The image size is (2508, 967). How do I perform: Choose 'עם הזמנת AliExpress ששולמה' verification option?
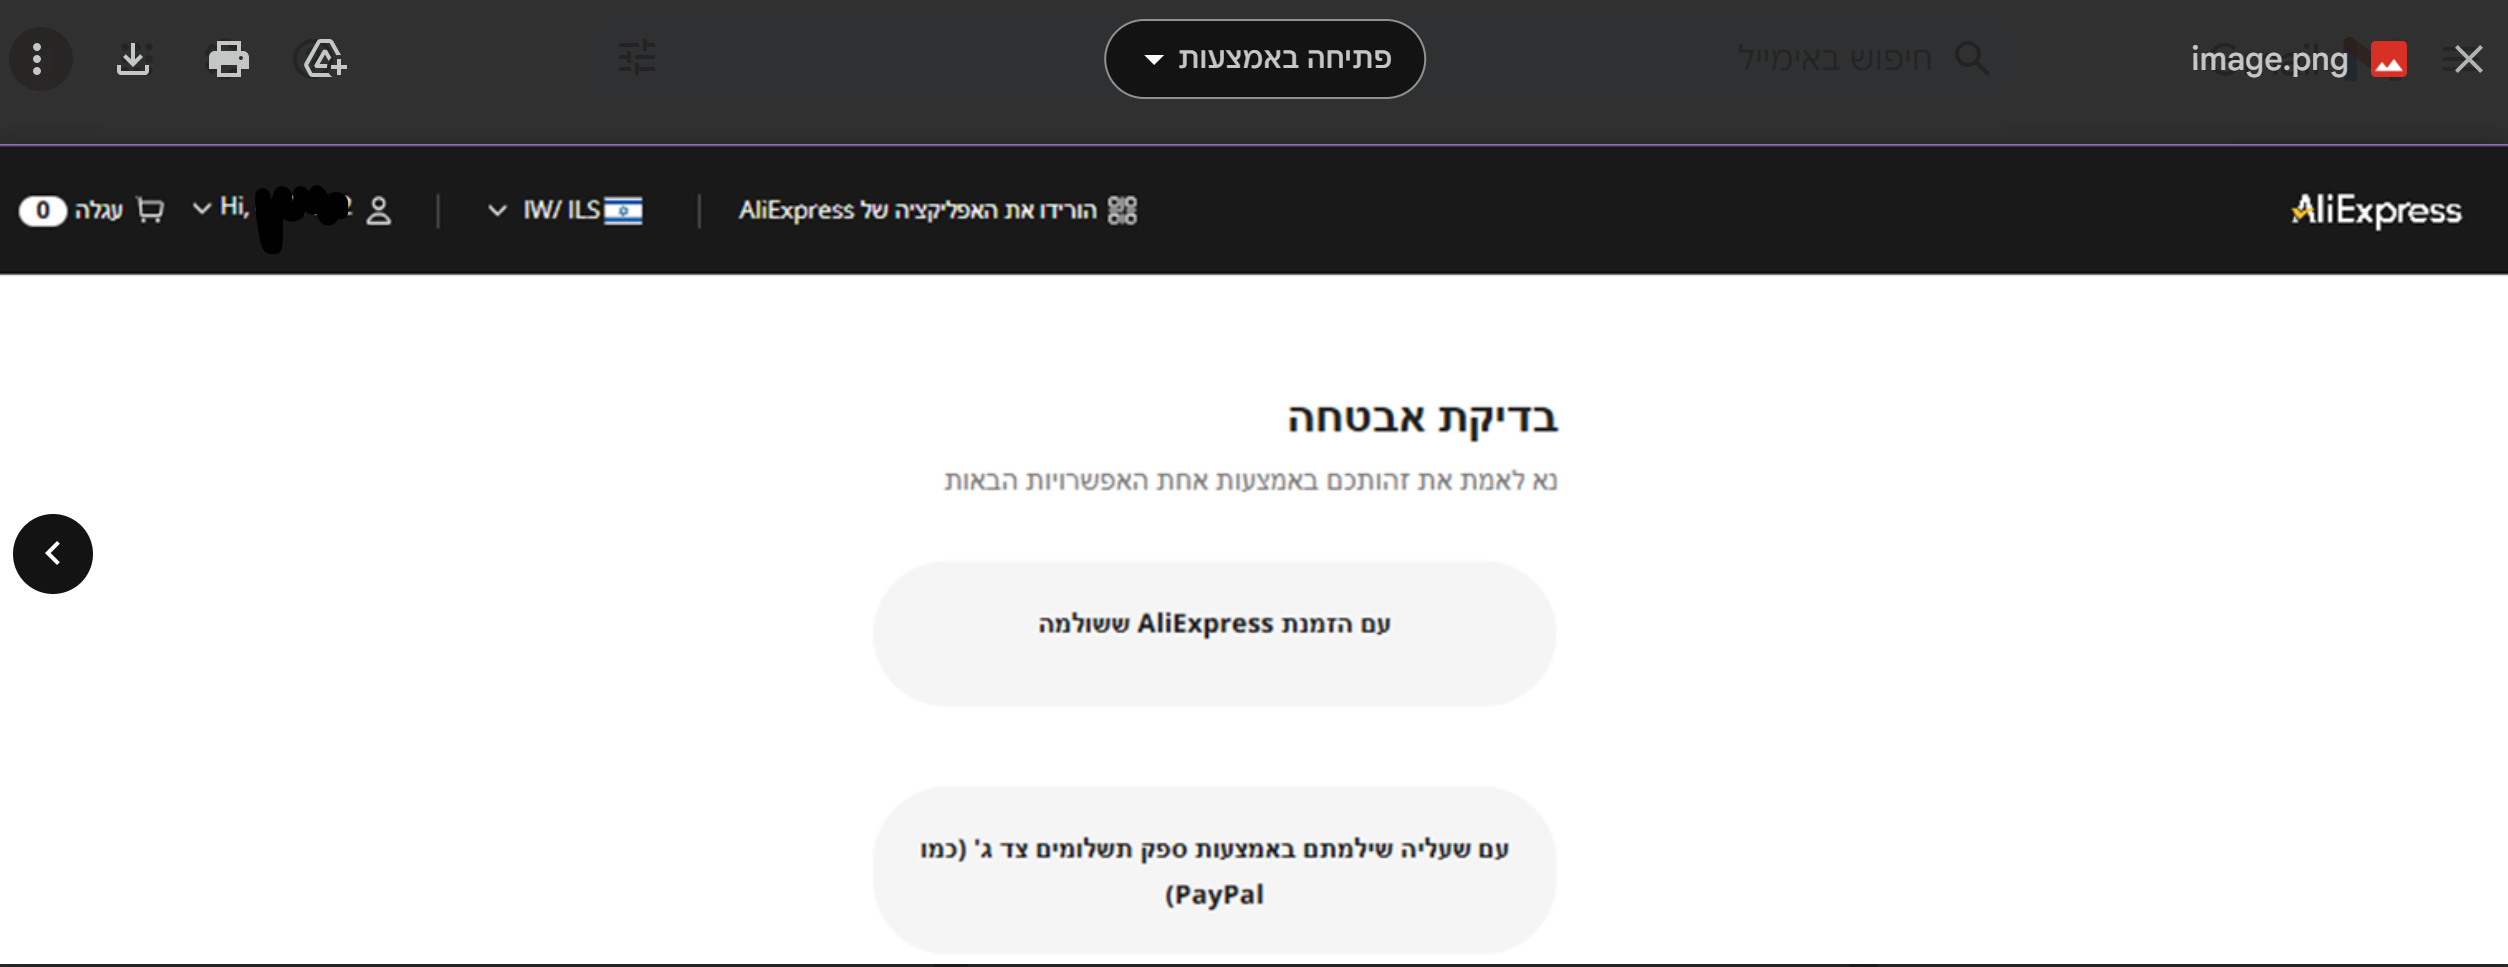pyautogui.click(x=1215, y=634)
